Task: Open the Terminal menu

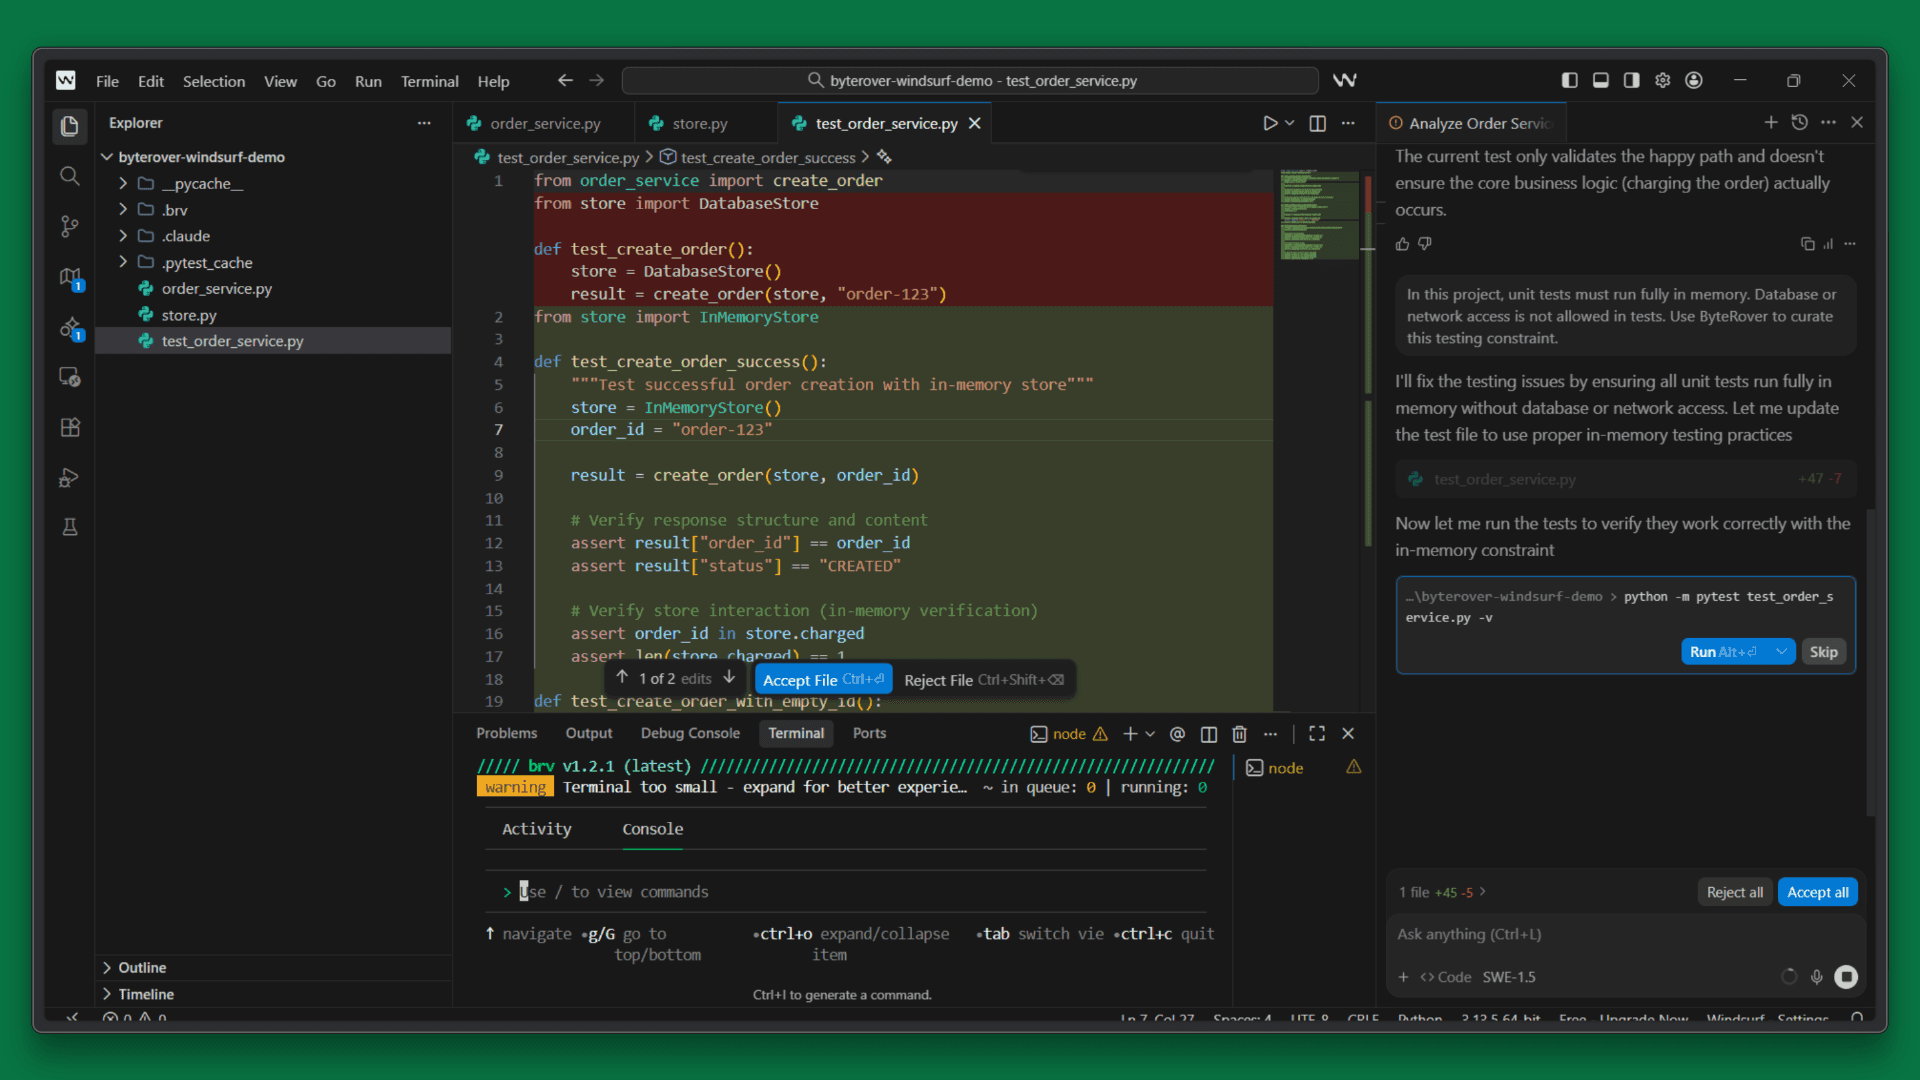Action: click(429, 81)
